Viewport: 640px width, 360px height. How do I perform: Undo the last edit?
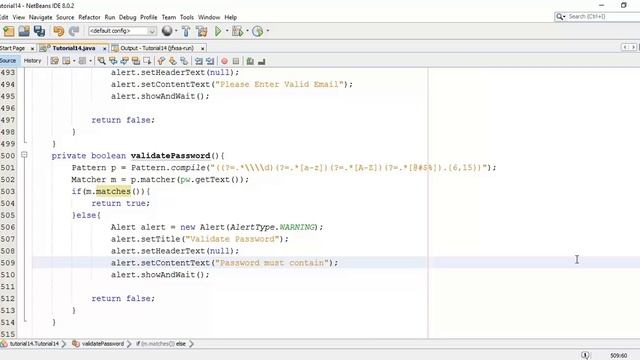point(58,31)
